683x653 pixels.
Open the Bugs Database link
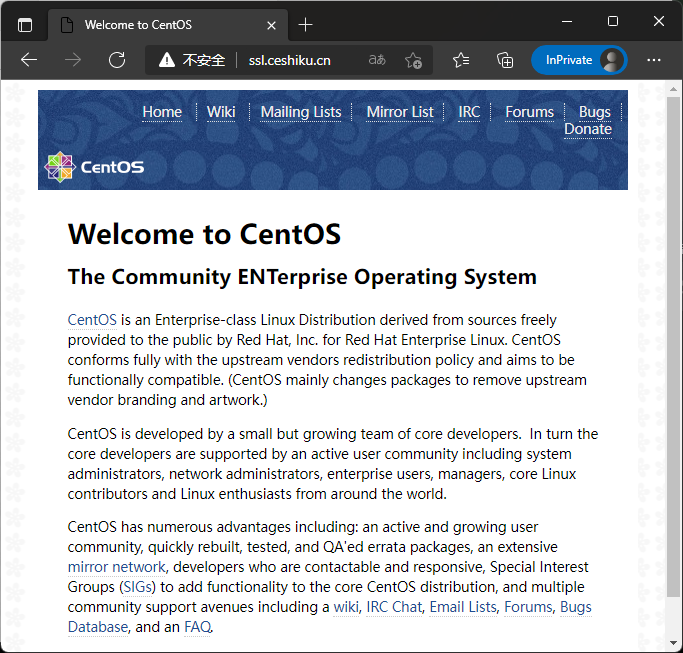575,607
